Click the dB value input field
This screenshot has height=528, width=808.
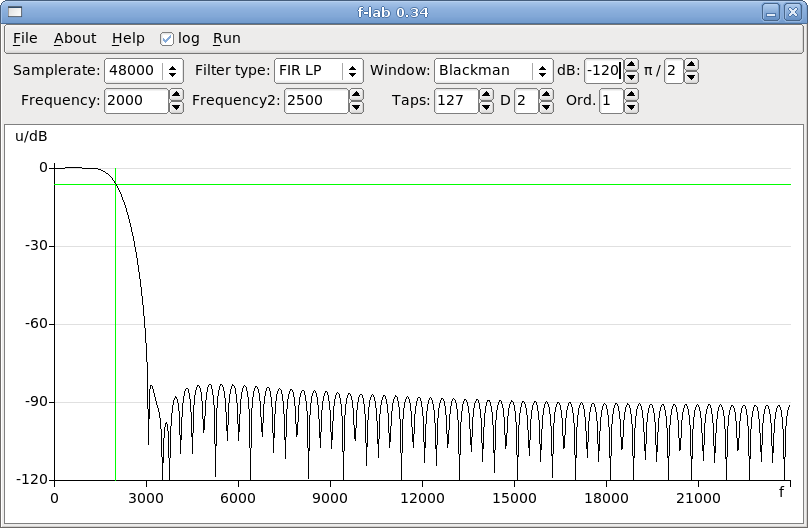pos(603,71)
